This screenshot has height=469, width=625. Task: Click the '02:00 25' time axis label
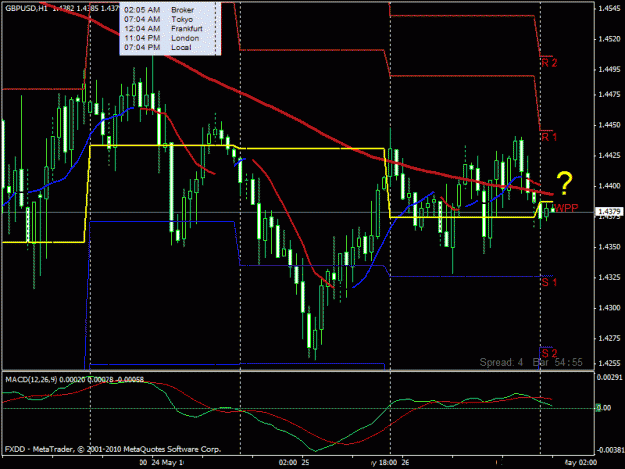[x=294, y=462]
